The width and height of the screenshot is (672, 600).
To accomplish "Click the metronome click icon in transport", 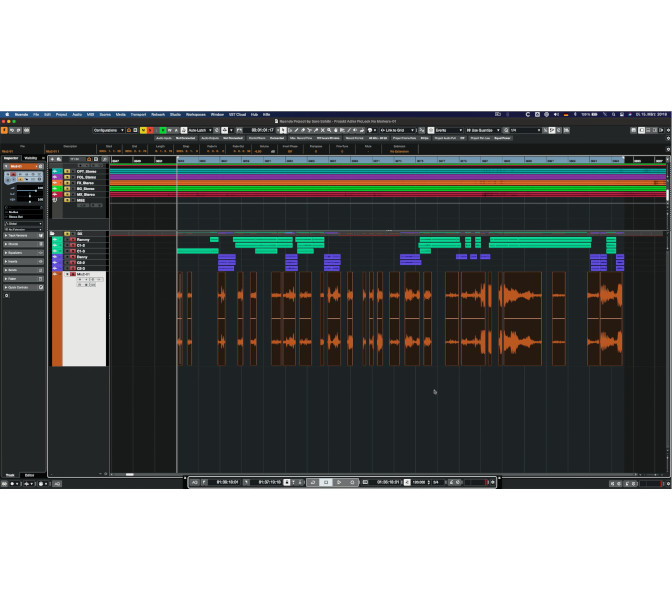I will pyautogui.click(x=451, y=483).
